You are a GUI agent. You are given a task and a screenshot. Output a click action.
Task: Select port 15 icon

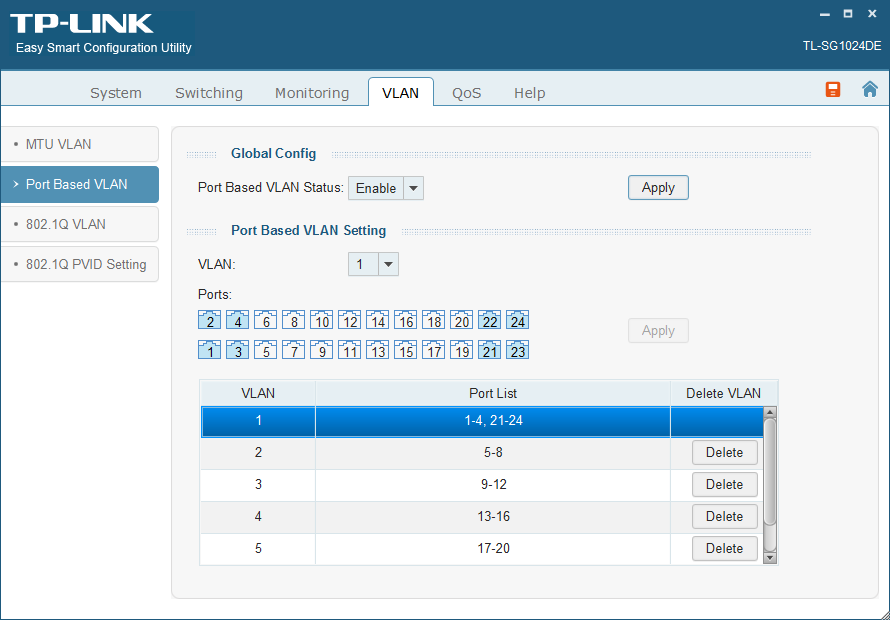coord(406,349)
